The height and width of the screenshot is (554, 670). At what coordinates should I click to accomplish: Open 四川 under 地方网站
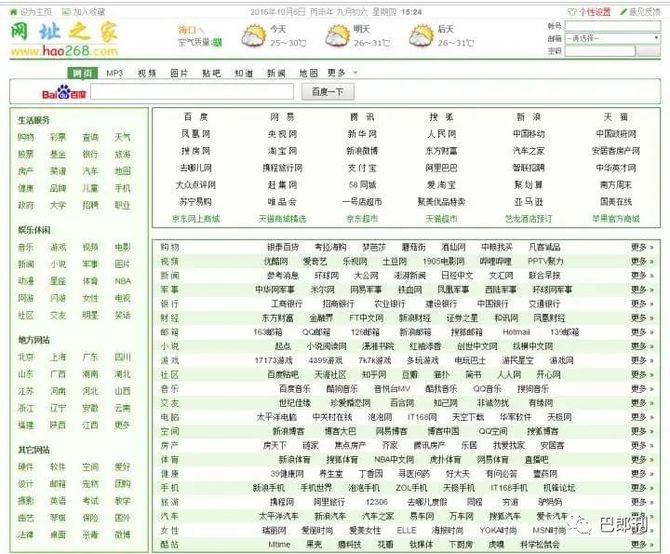point(122,357)
